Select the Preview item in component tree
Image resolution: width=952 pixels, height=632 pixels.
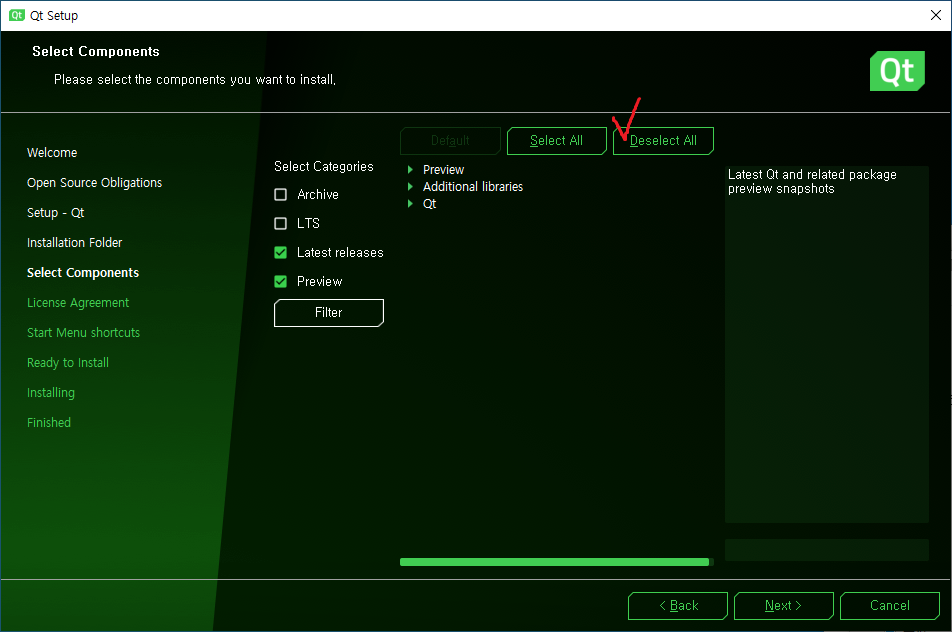[443, 170]
